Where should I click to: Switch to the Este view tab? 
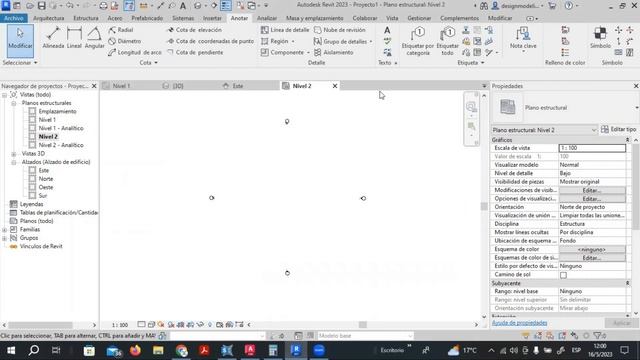click(x=238, y=86)
